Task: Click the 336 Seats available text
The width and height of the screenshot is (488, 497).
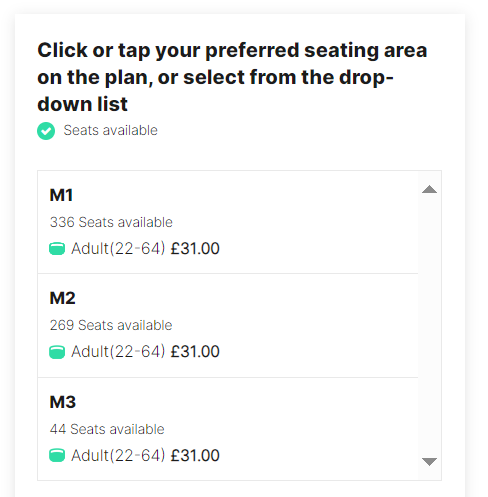Action: coord(111,222)
